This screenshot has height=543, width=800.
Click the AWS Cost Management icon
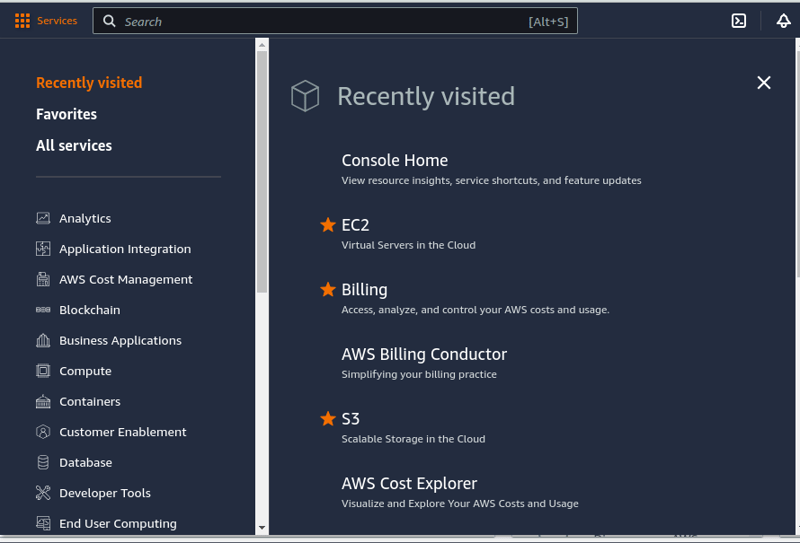coord(43,280)
